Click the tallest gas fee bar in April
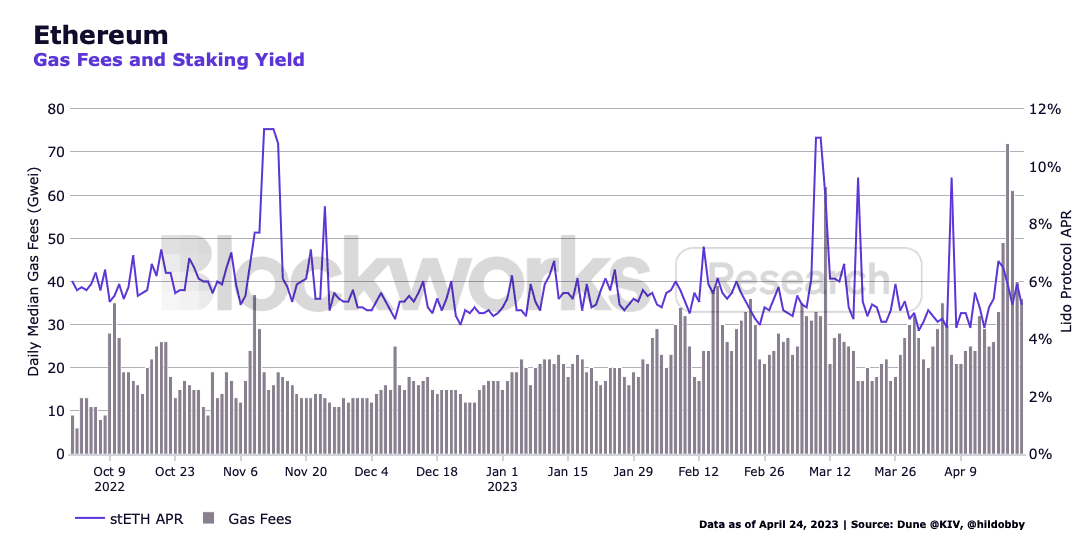Screen dimensions: 1084x542 point(1007,300)
